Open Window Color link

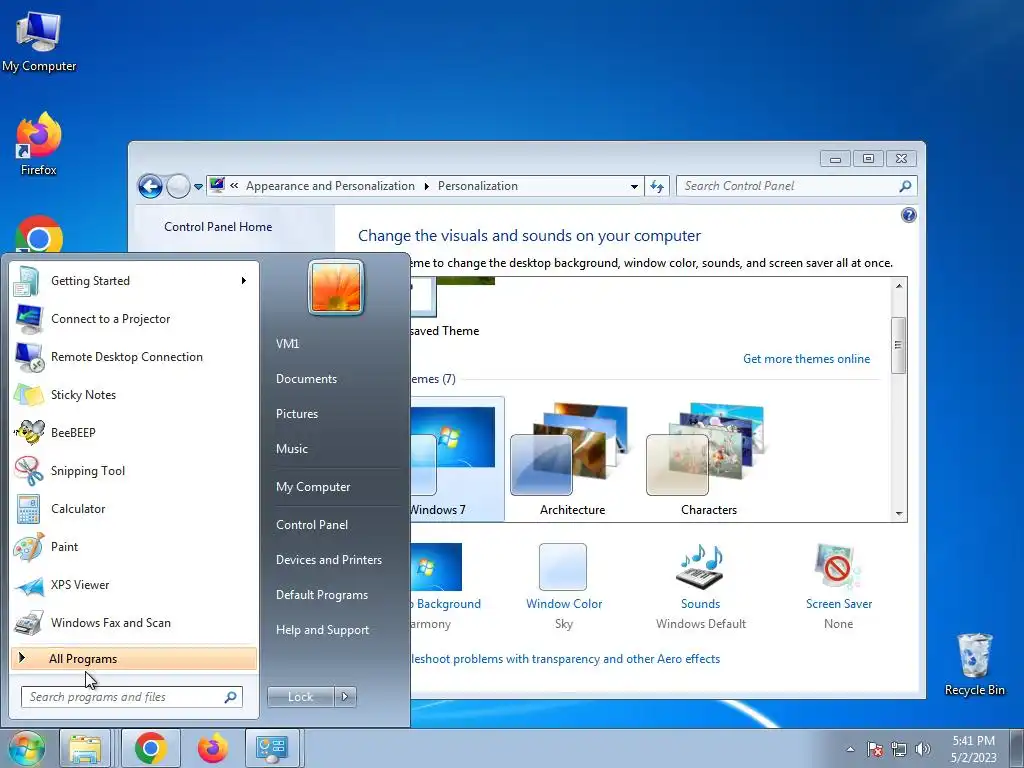click(564, 604)
